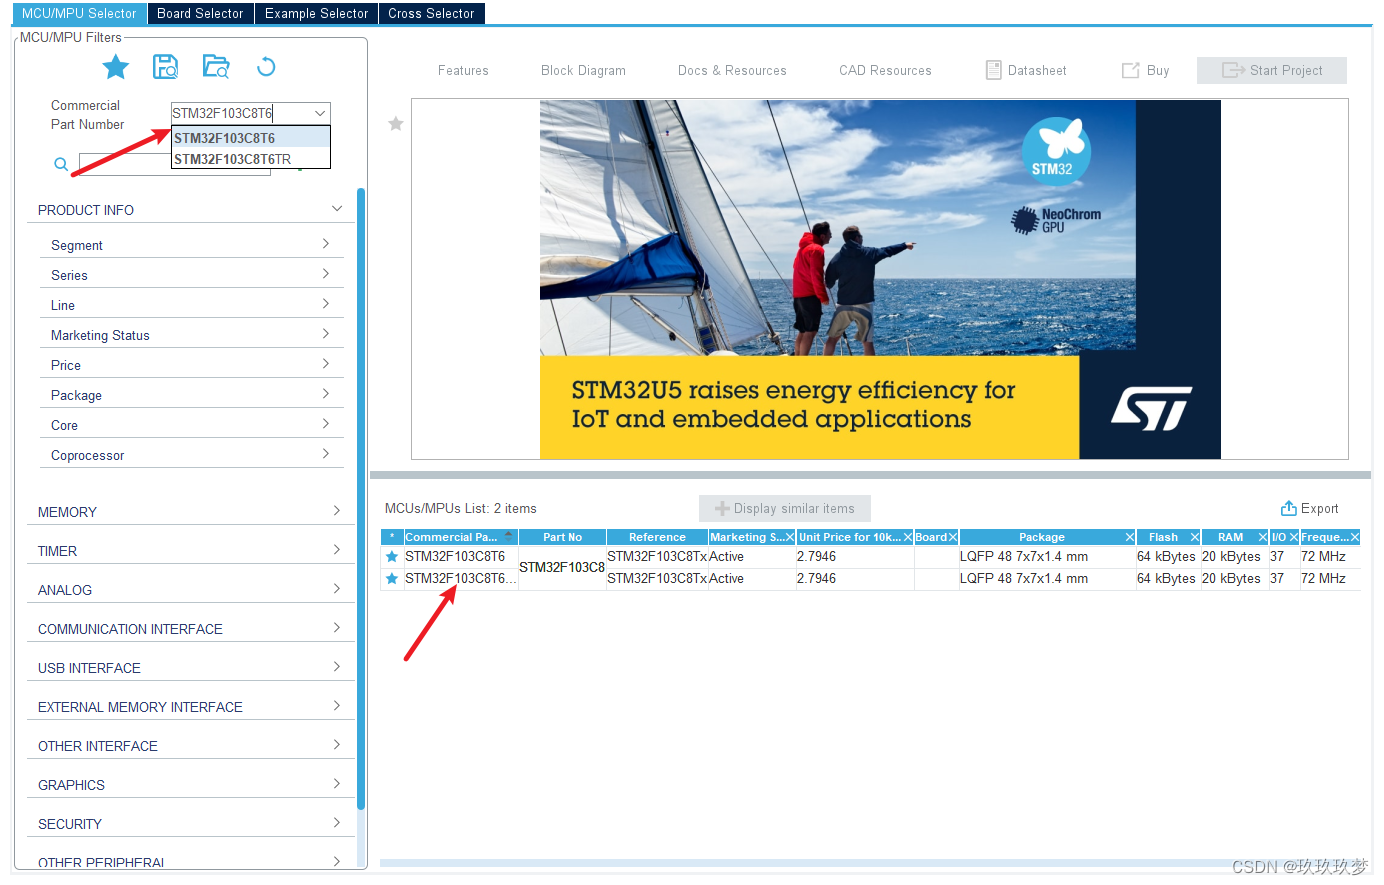Select STM32F103C8T6TR from dropdown list
Screen dimensions: 1384x885
pyautogui.click(x=250, y=159)
